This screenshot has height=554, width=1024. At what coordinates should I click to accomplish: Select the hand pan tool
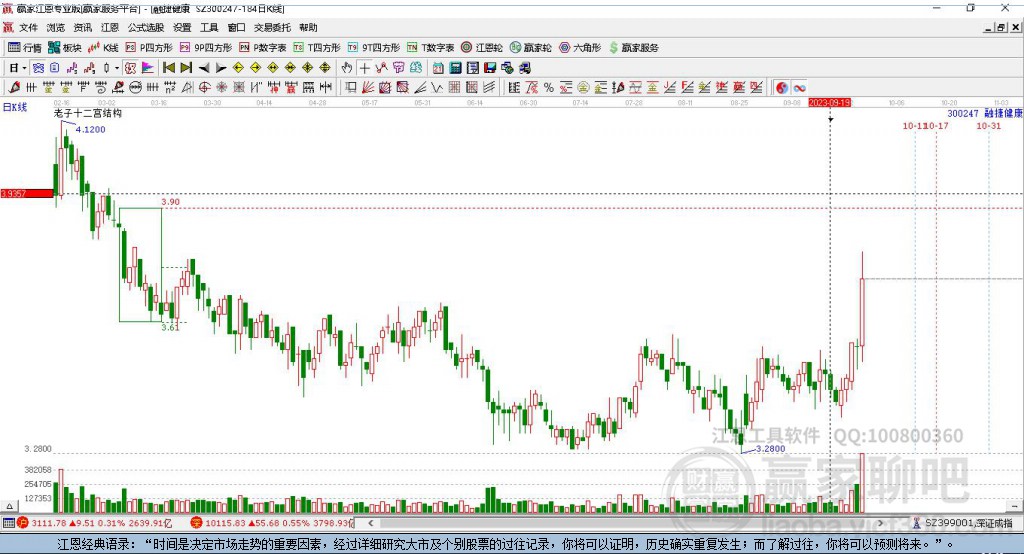point(347,68)
